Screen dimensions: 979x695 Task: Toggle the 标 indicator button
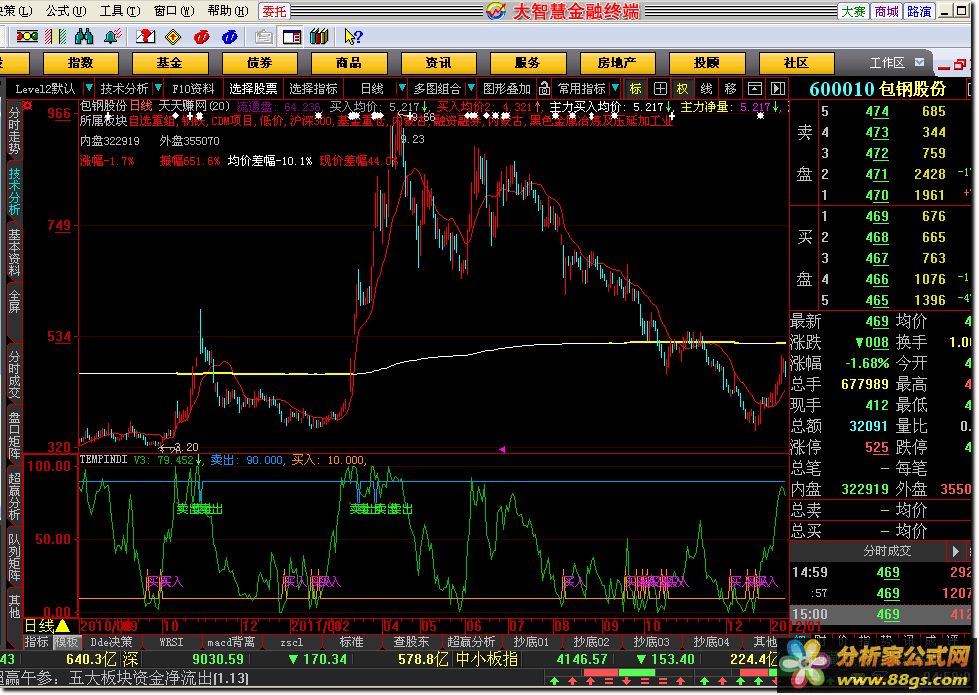pyautogui.click(x=636, y=89)
